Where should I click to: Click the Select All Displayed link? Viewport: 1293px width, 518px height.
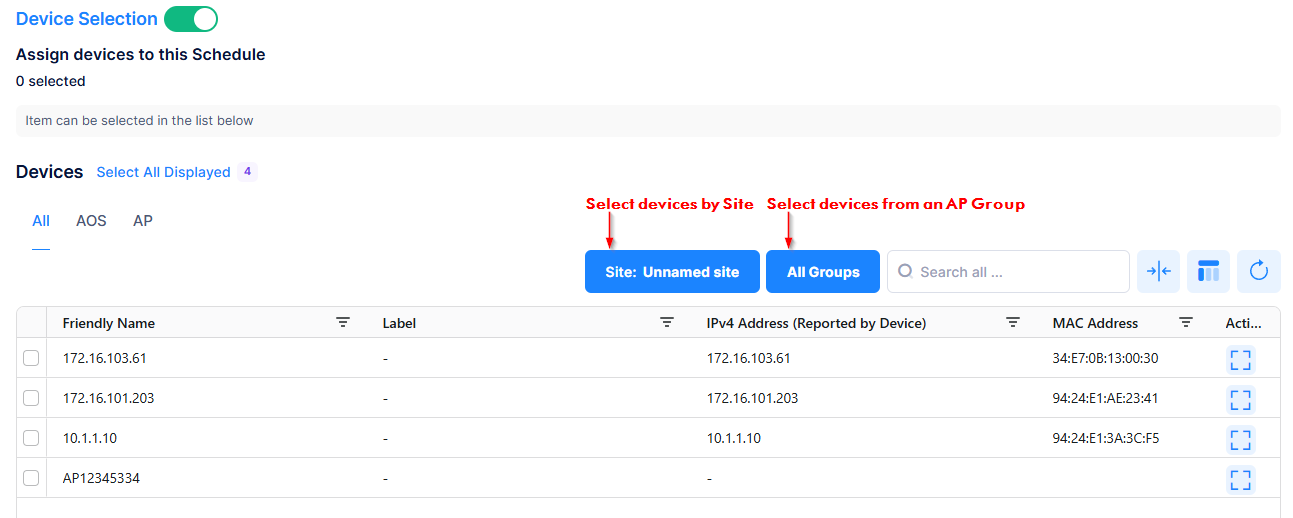click(x=163, y=172)
